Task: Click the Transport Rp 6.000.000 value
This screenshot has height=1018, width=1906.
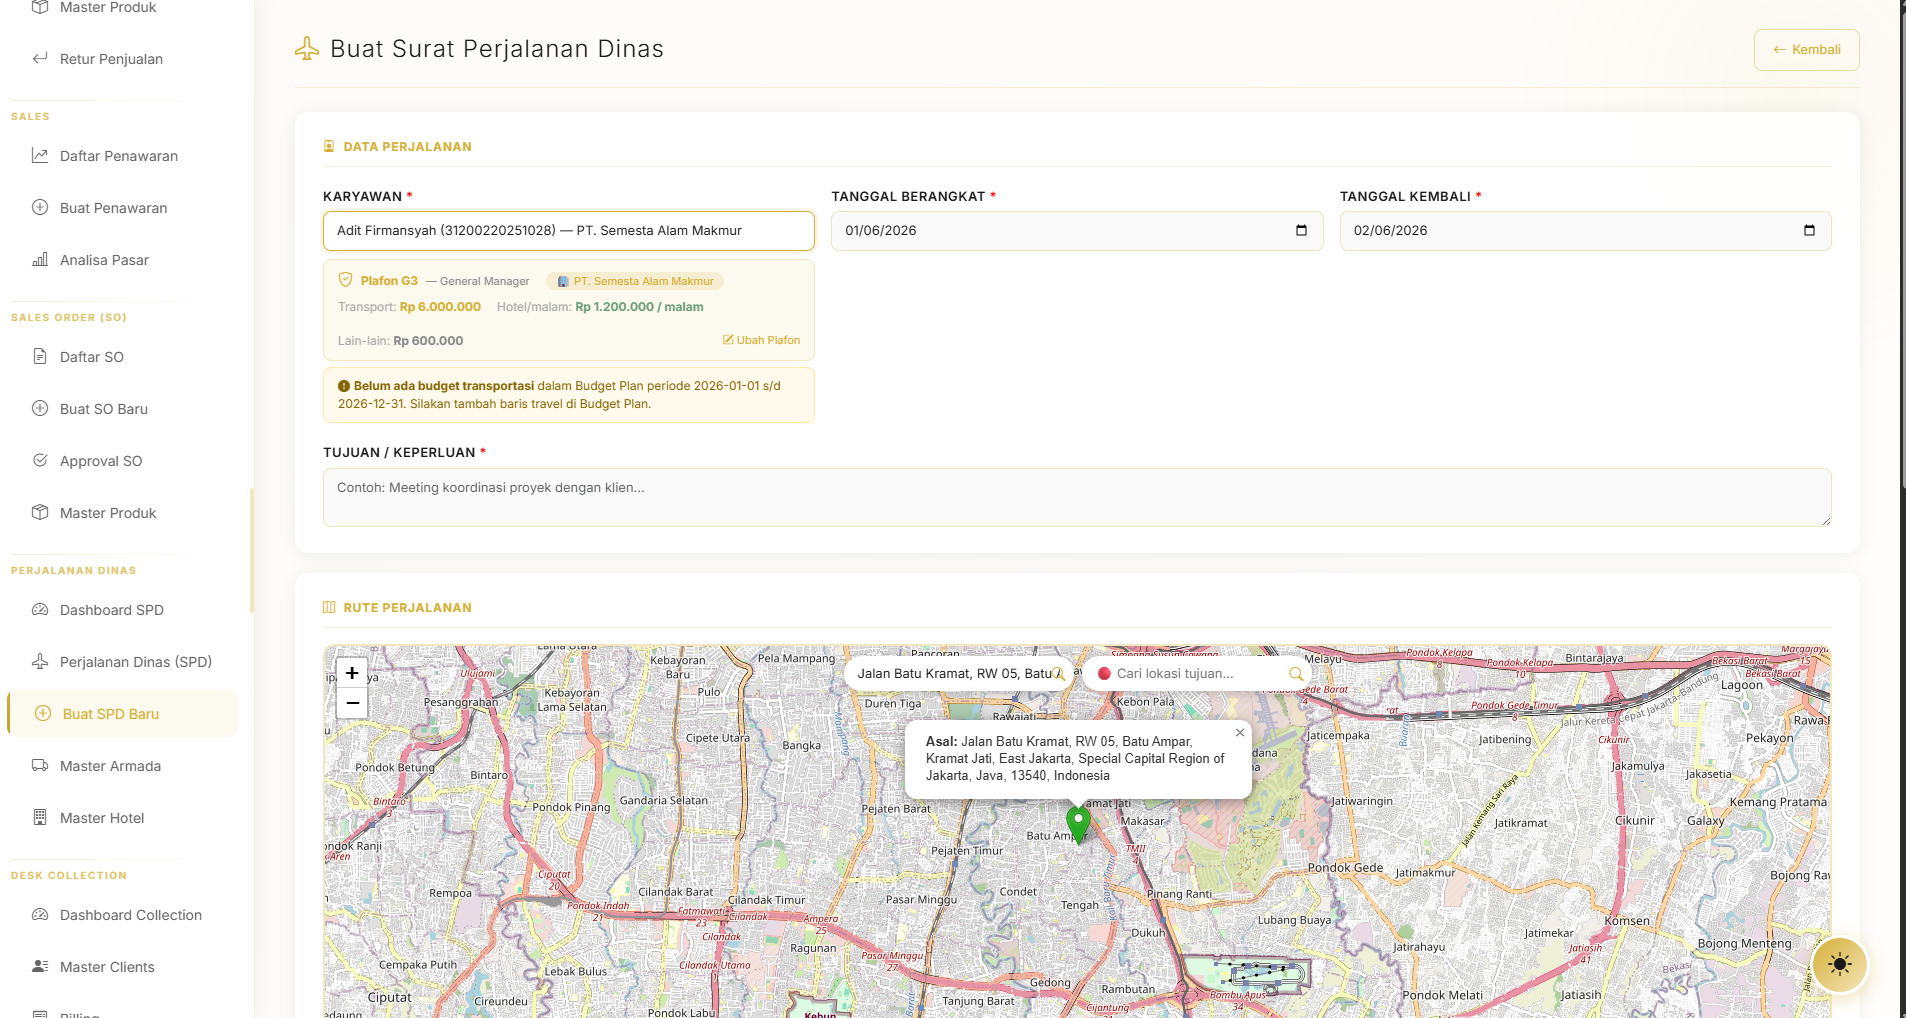Action: (440, 307)
